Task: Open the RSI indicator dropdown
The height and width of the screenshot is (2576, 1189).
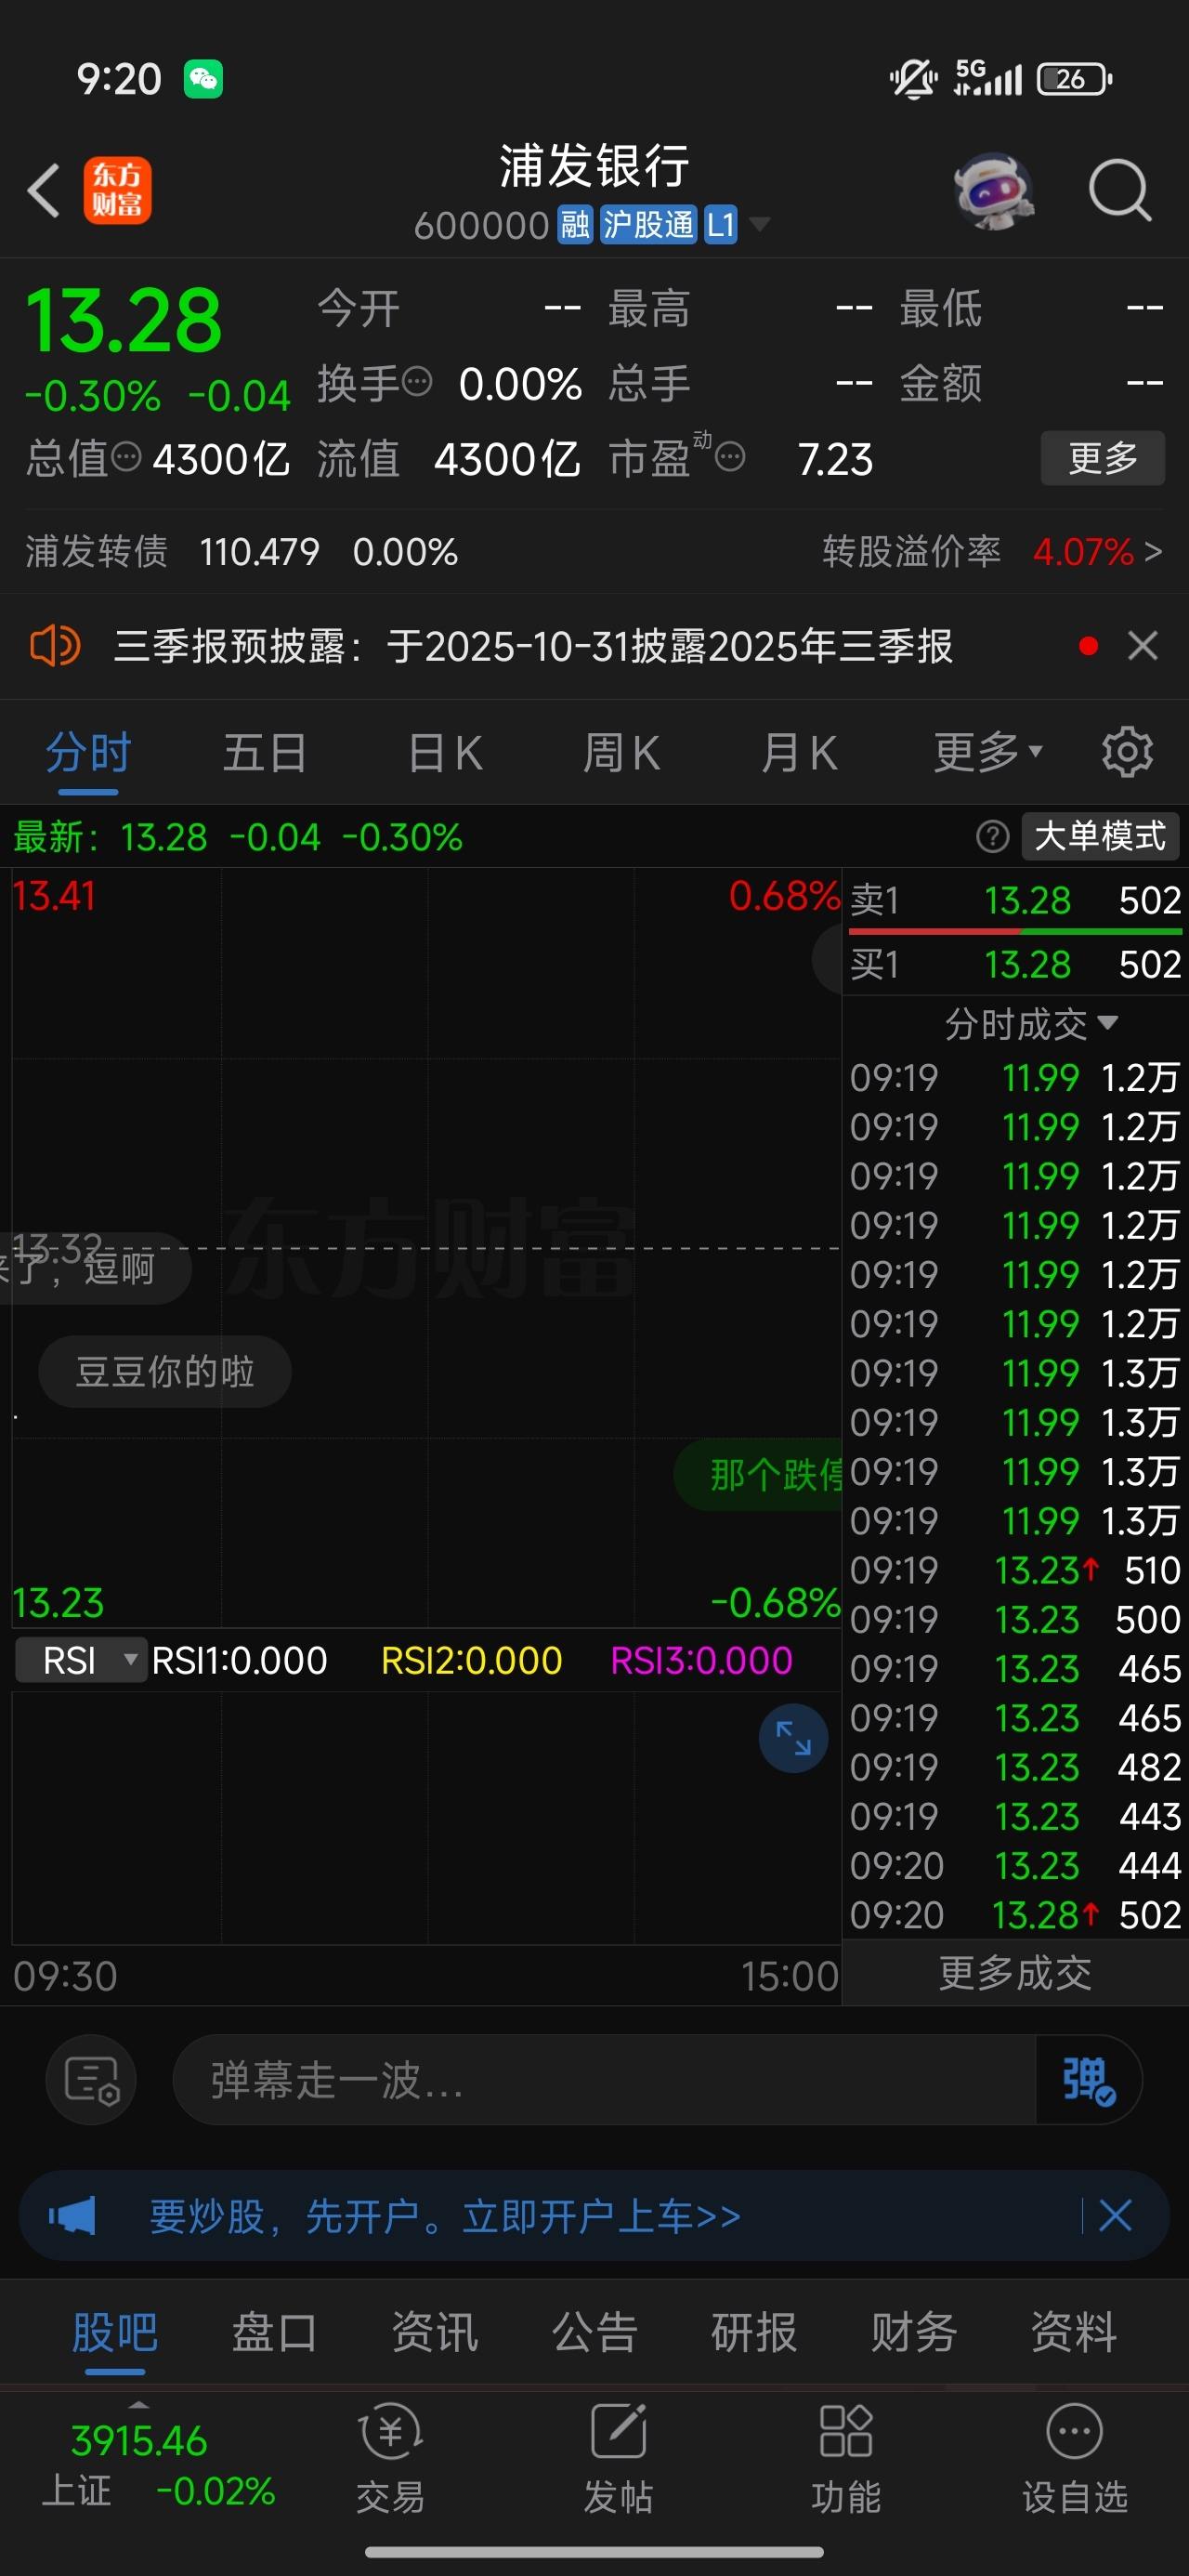Action: pos(81,1660)
